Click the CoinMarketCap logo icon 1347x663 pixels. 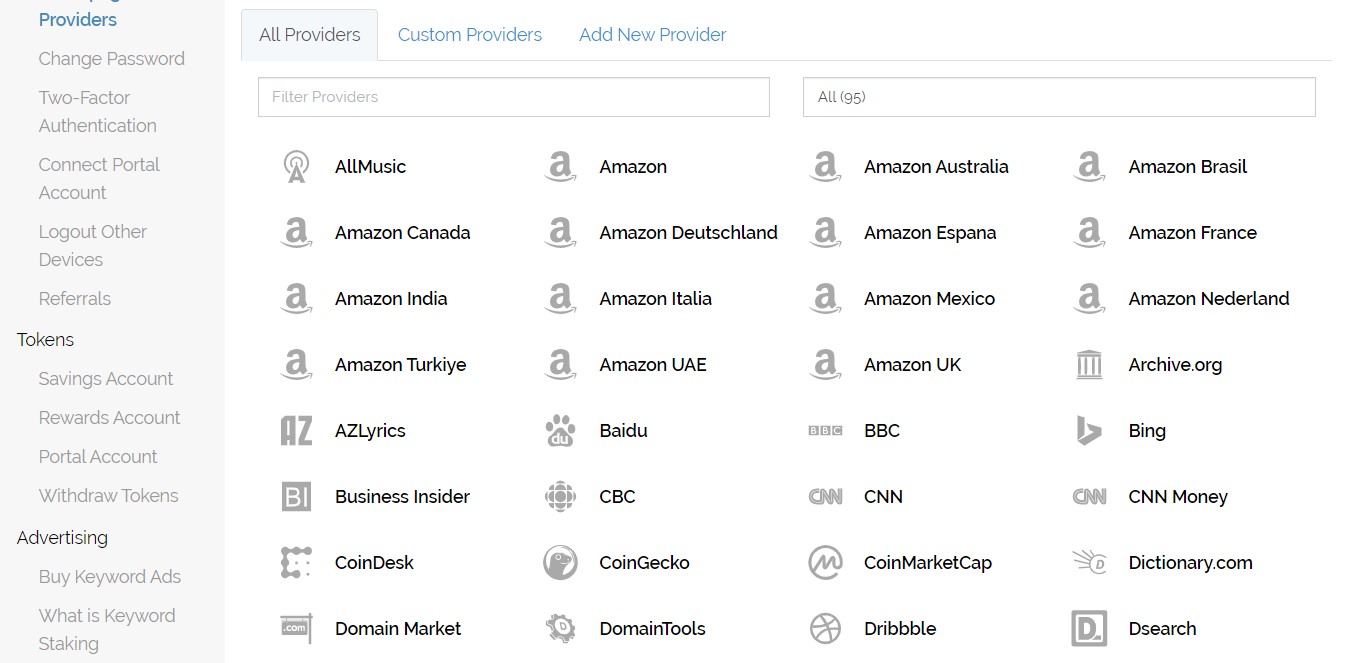pos(825,563)
